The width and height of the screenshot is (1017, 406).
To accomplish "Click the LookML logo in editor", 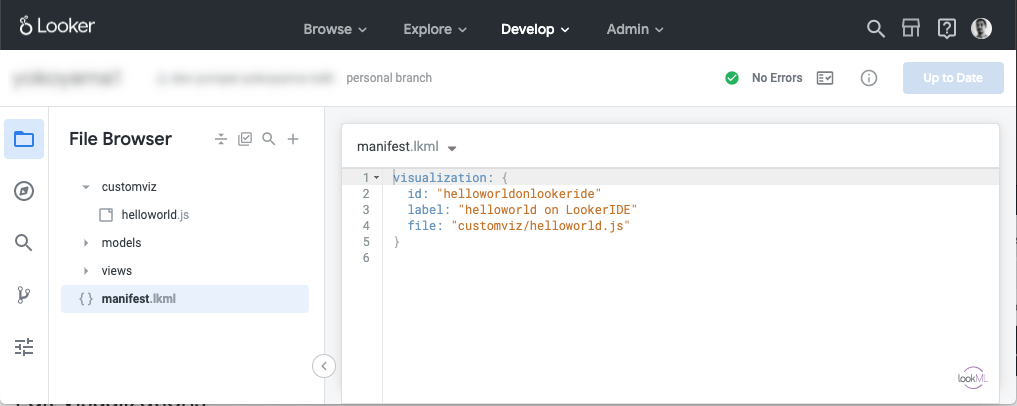I will point(973,378).
